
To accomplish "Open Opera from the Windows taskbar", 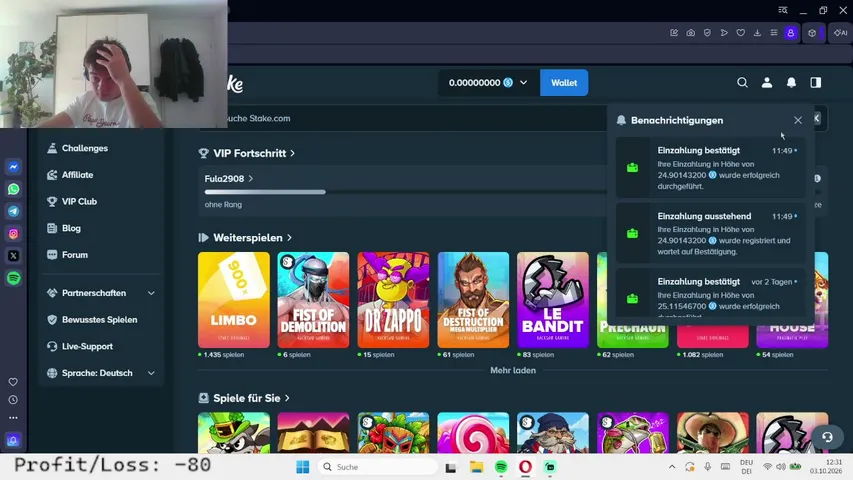I will coord(526,467).
